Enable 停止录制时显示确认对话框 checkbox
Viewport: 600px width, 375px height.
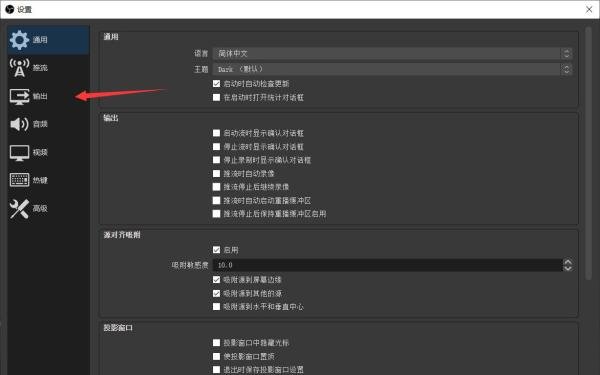coord(217,160)
